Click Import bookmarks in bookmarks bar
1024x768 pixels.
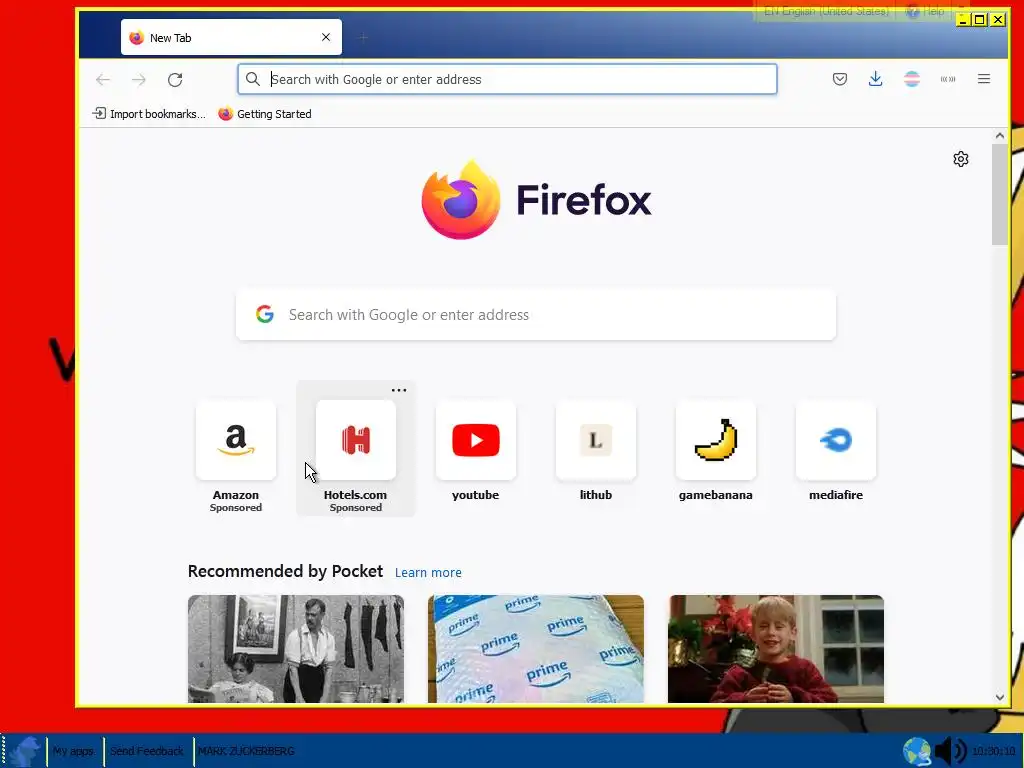(149, 114)
